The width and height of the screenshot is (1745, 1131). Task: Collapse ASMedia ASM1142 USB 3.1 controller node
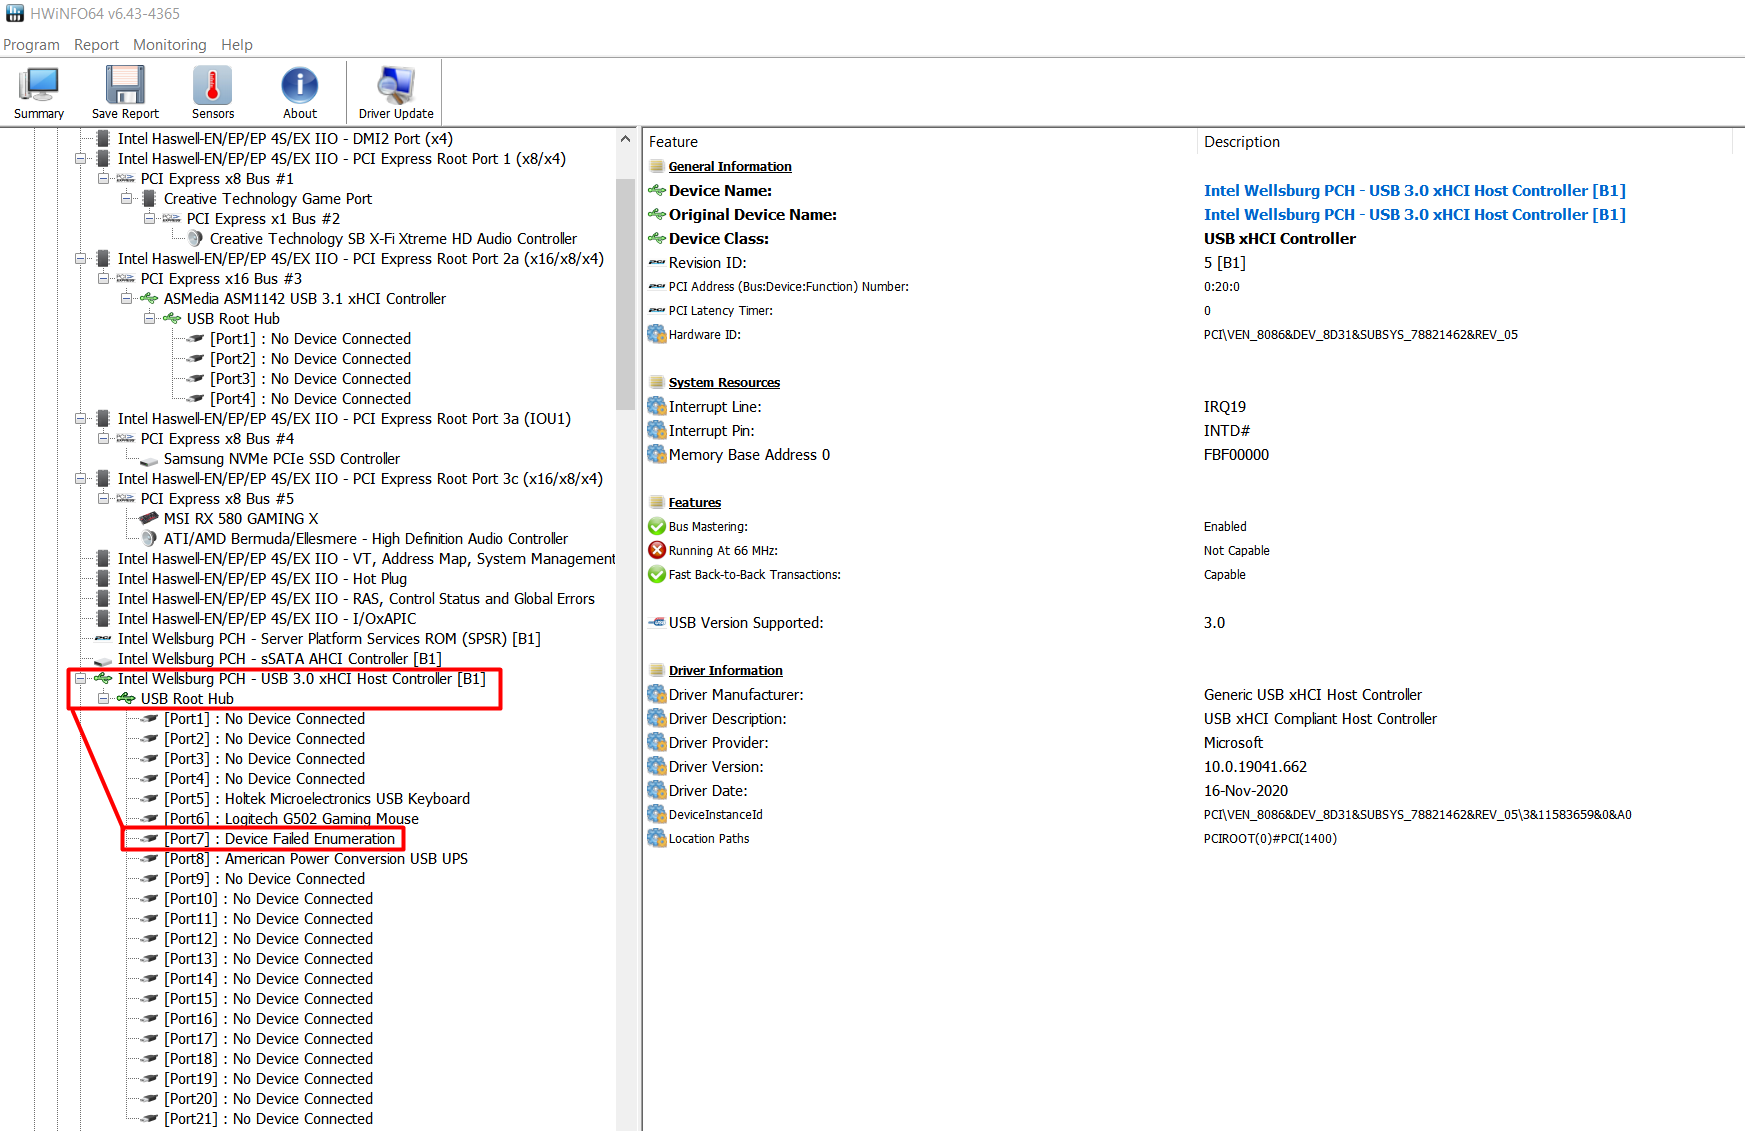point(127,298)
